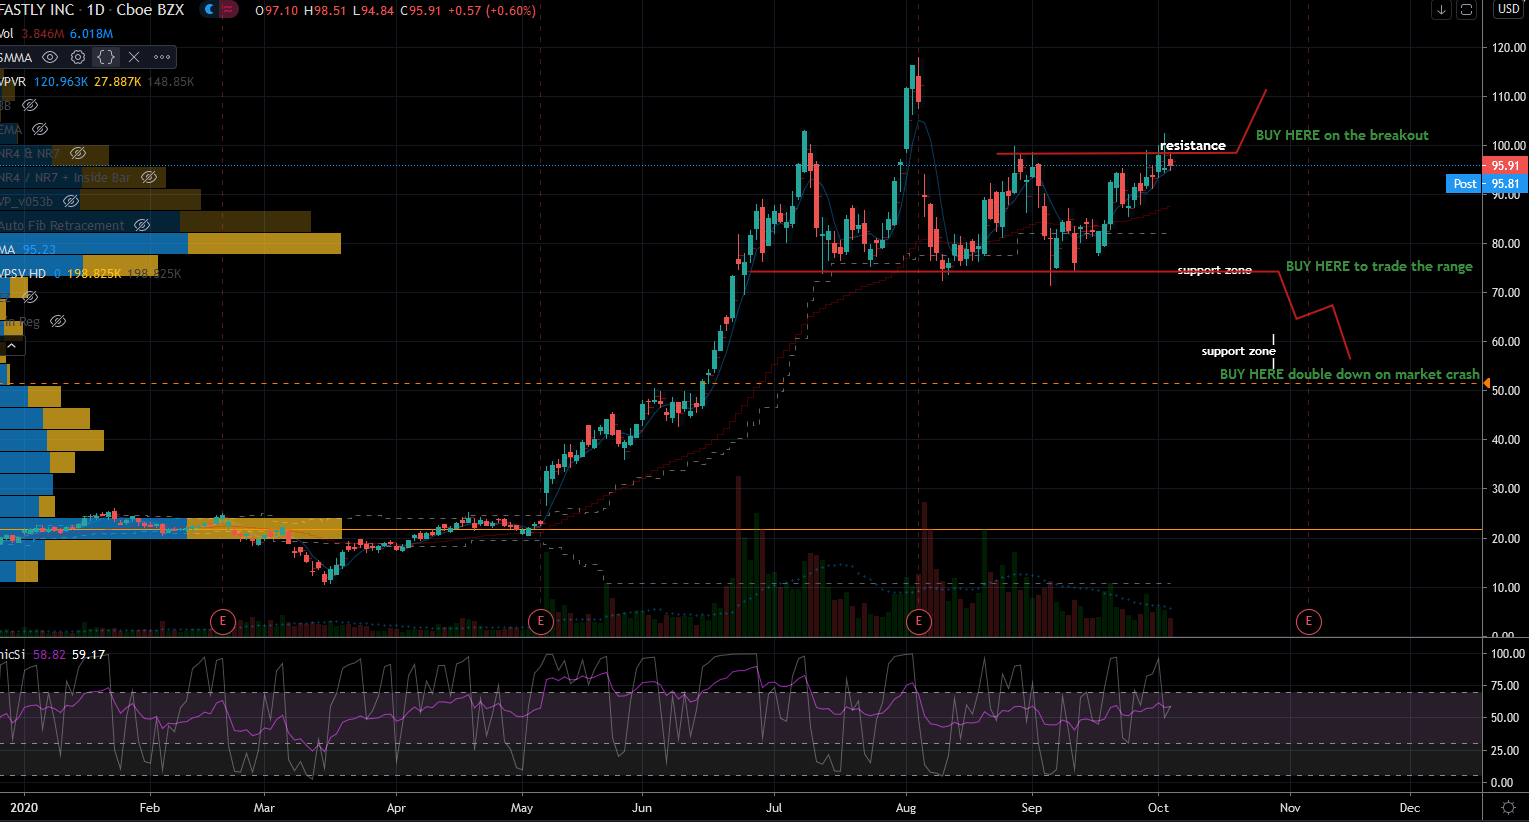Click the down-arrow button near USD

[x=1441, y=10]
